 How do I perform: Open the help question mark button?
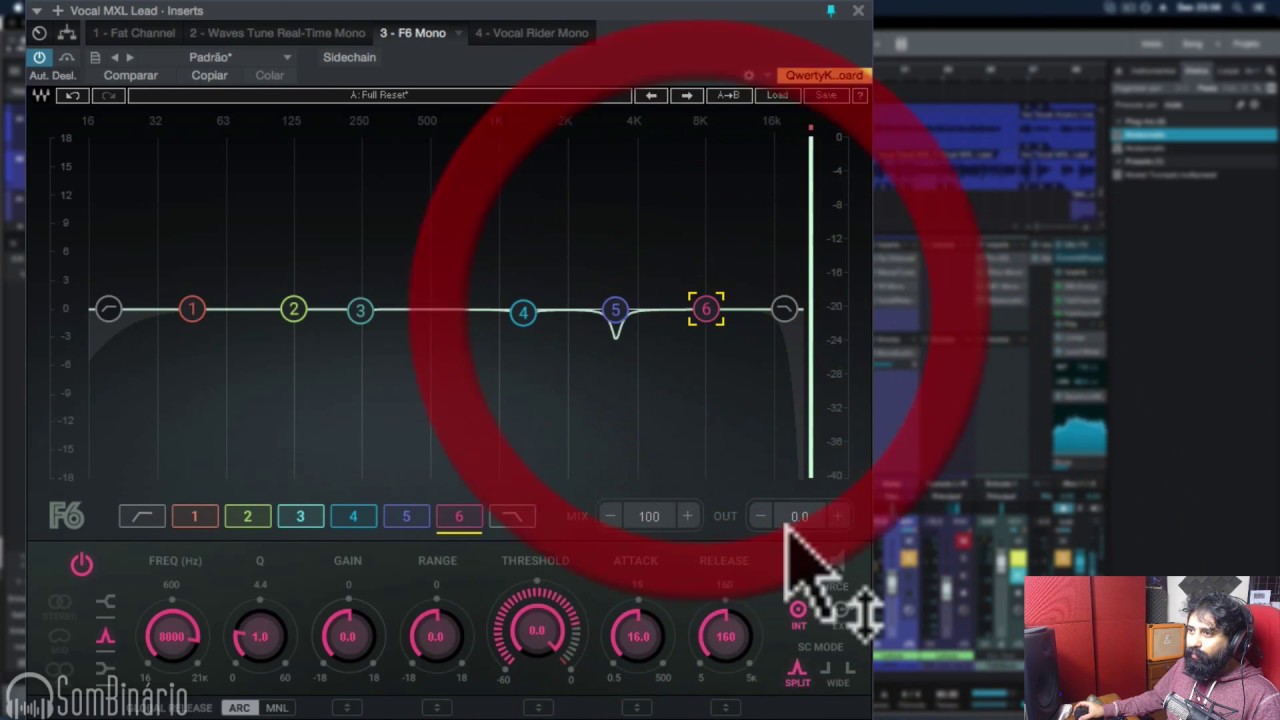[x=860, y=95]
